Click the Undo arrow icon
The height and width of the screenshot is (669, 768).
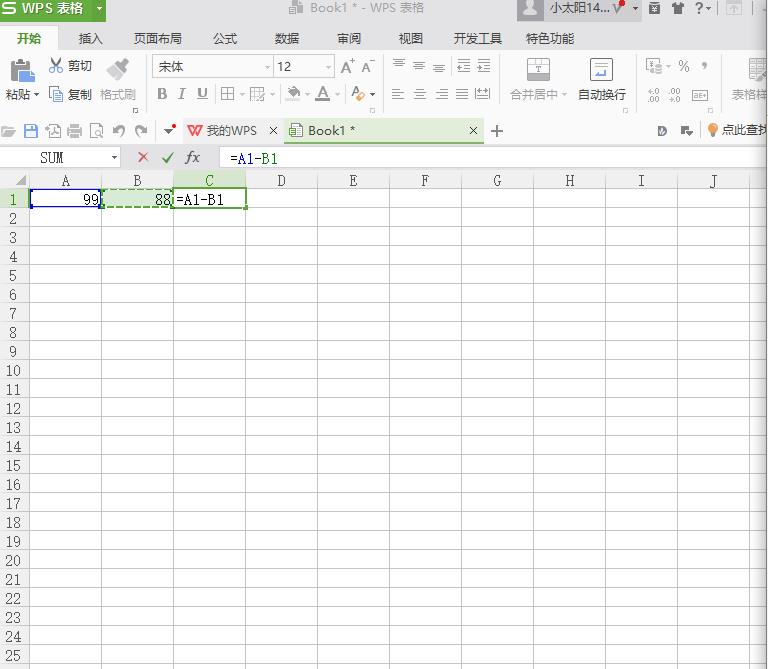[x=119, y=131]
